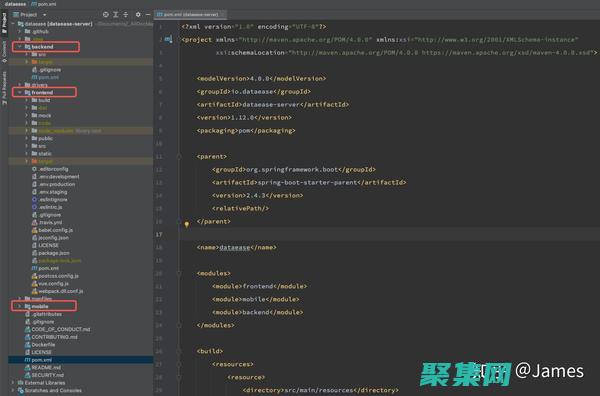The width and height of the screenshot is (600, 396).
Task: Close the pom.xml editor tab
Action: [223, 15]
